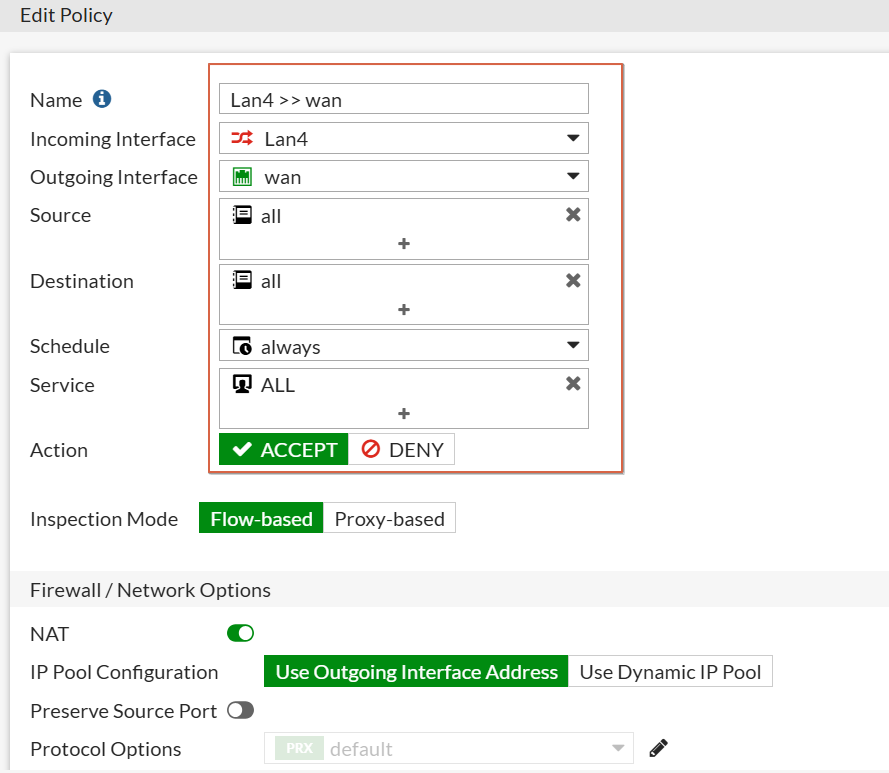Set Action to DENY
The width and height of the screenshot is (889, 773).
pyautogui.click(x=401, y=449)
